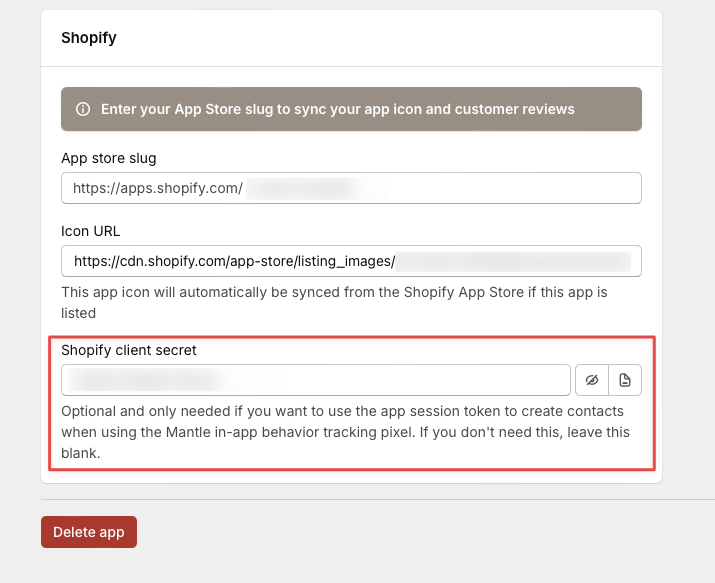The width and height of the screenshot is (715, 583).
Task: Select the Shopify section heading
Action: point(89,37)
